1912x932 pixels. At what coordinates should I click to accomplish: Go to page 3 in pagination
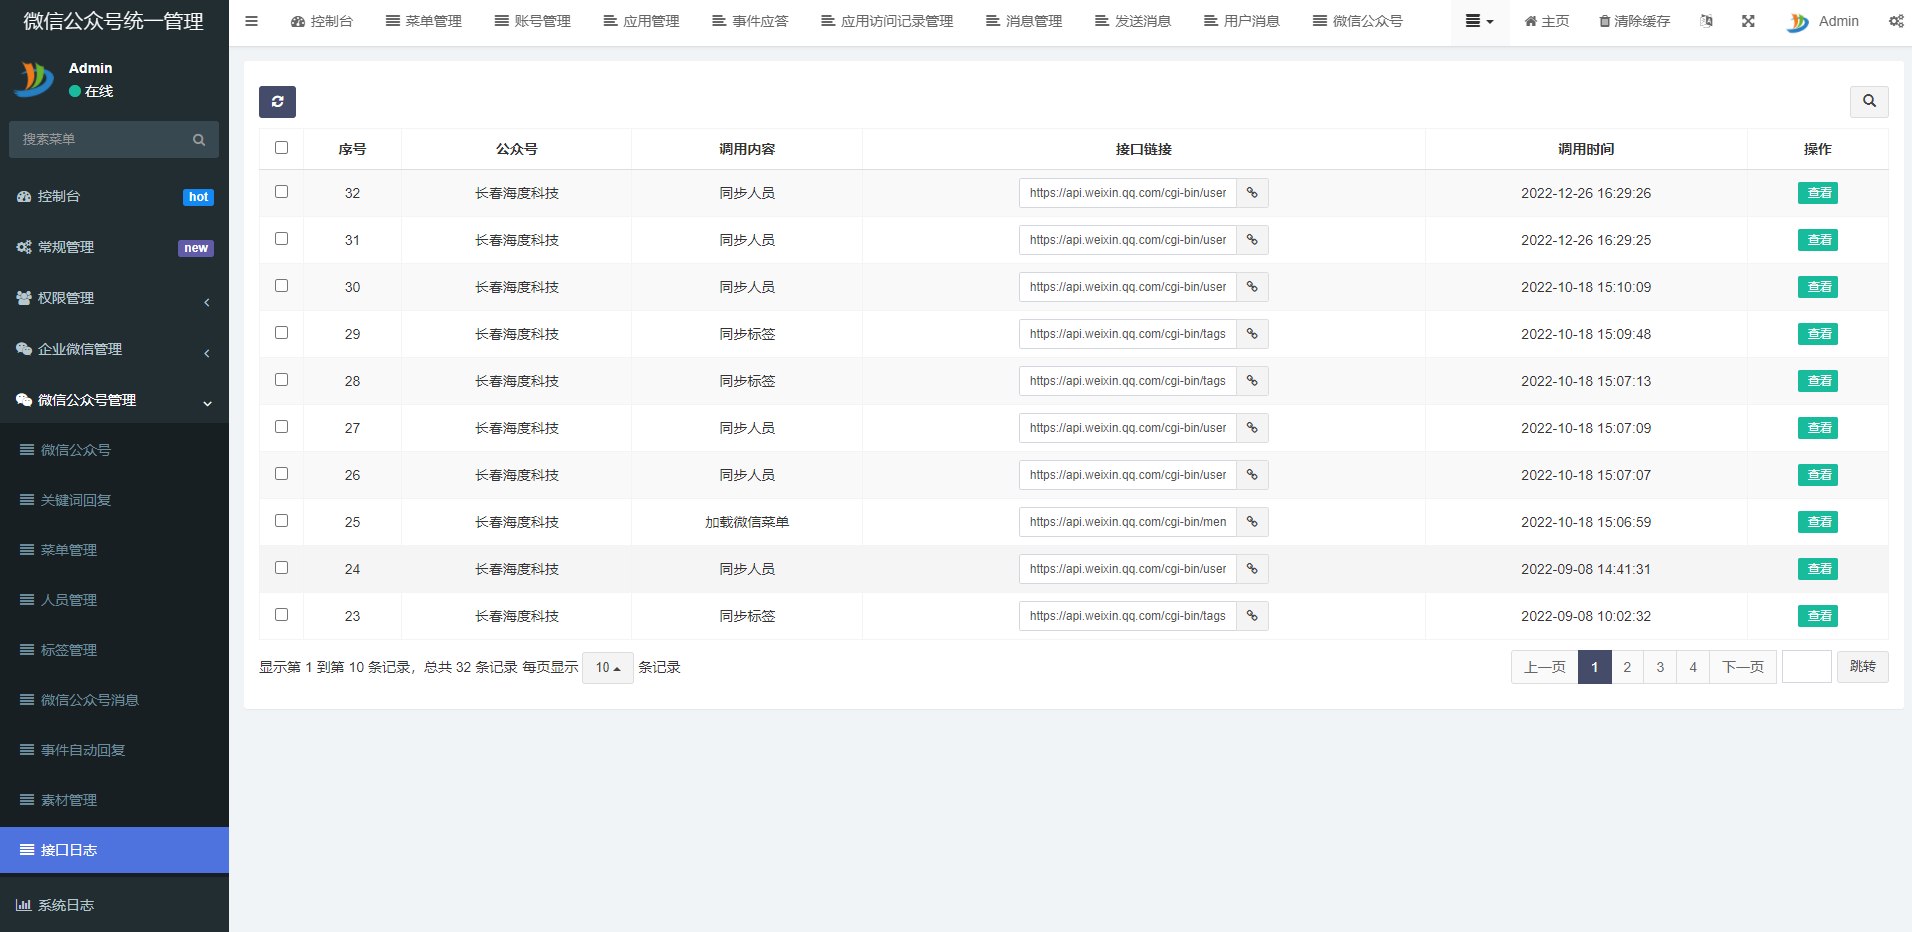tap(1660, 667)
